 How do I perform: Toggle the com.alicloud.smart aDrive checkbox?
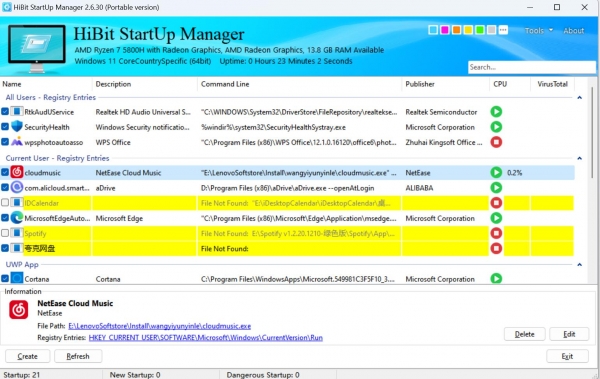5,188
